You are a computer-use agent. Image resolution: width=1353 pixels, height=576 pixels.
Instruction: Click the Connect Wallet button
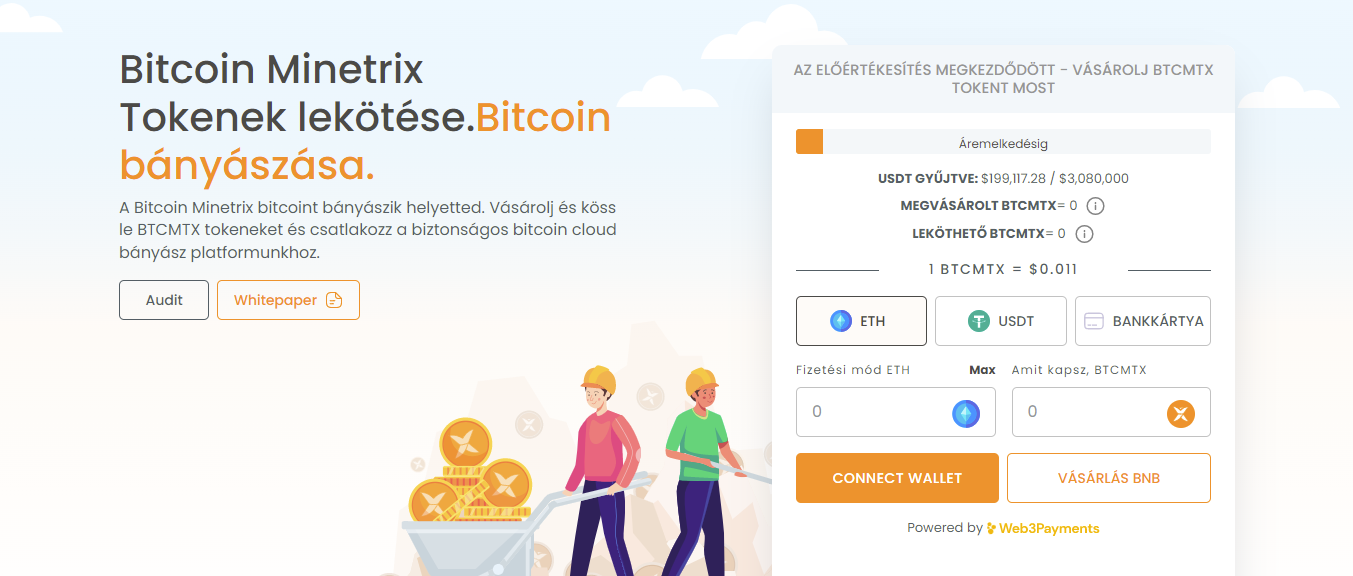coord(897,478)
